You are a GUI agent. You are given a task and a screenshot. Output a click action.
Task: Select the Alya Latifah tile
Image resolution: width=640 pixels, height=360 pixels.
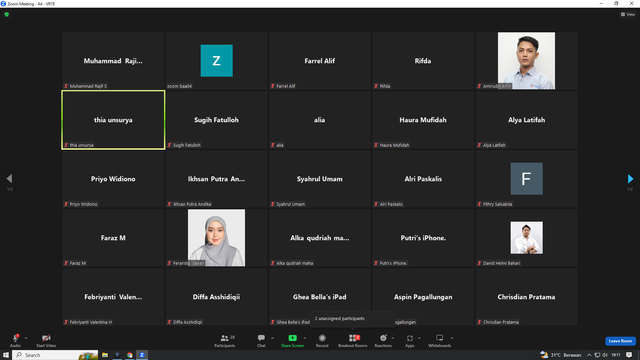(x=526, y=120)
